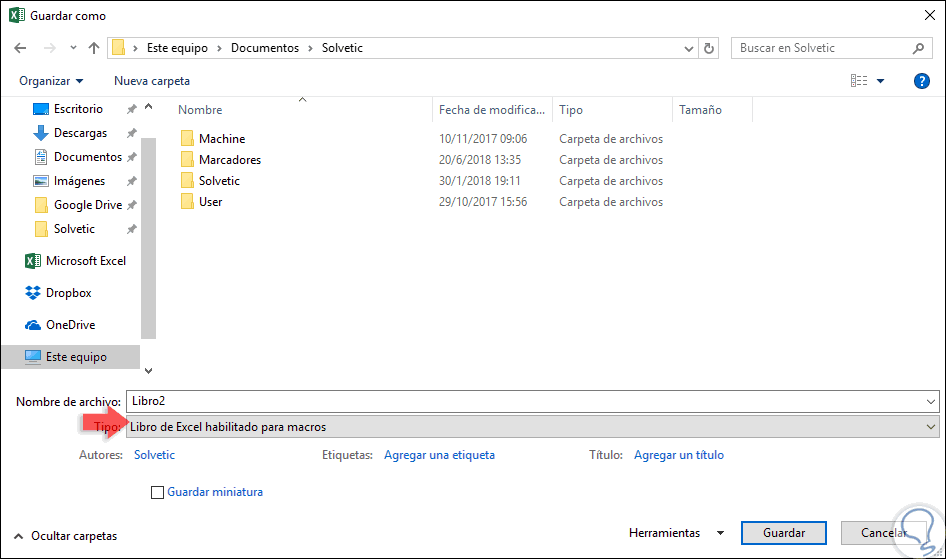Select Dropbox in the navigation pane

(x=68, y=293)
